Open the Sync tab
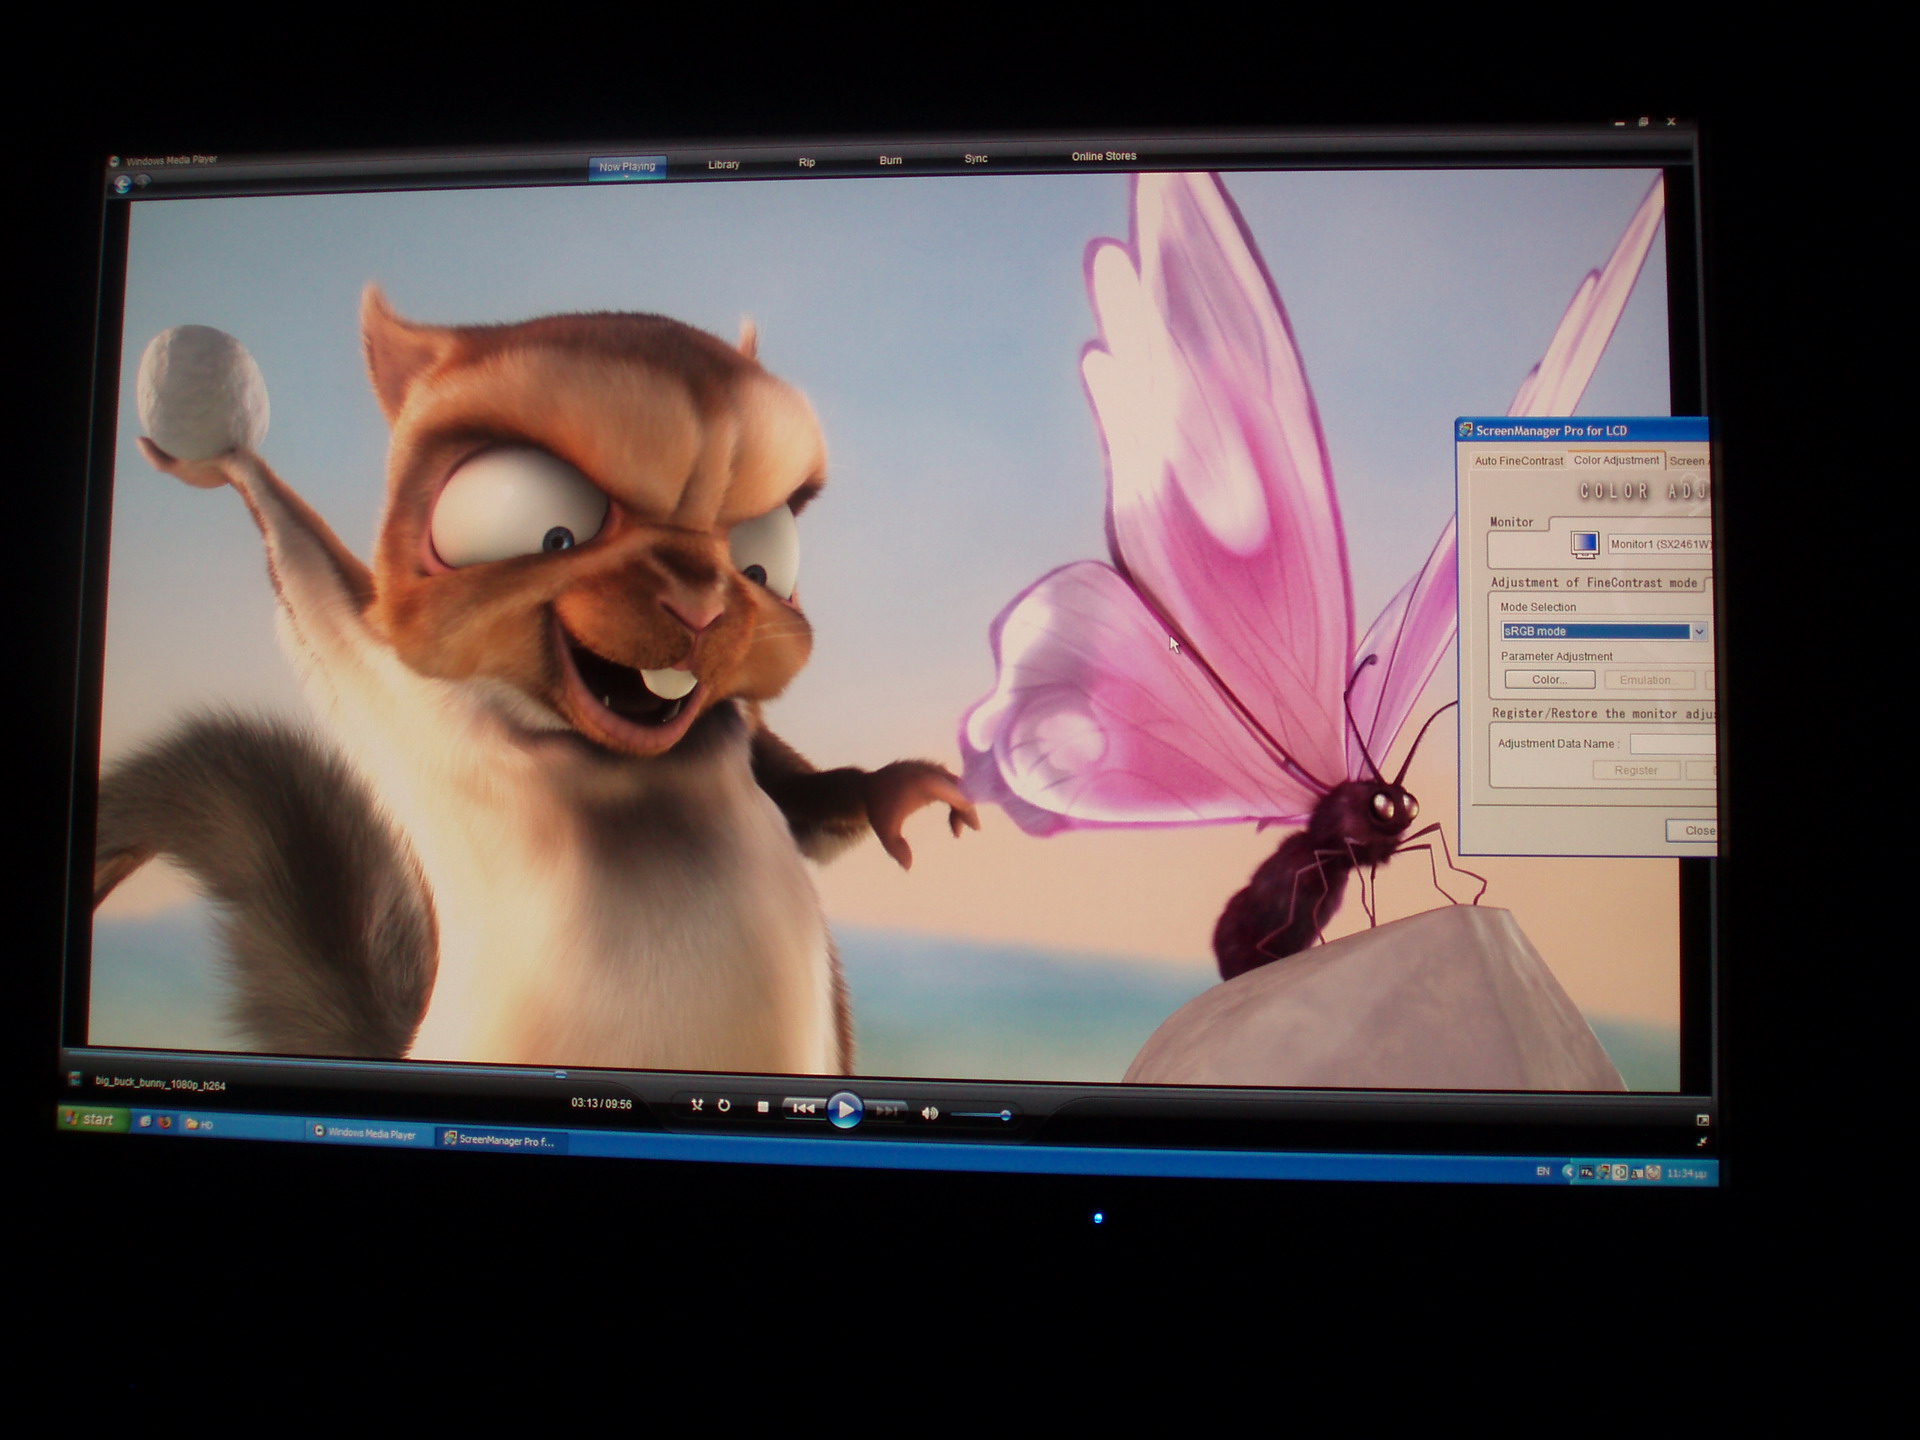The image size is (1920, 1440). tap(976, 158)
